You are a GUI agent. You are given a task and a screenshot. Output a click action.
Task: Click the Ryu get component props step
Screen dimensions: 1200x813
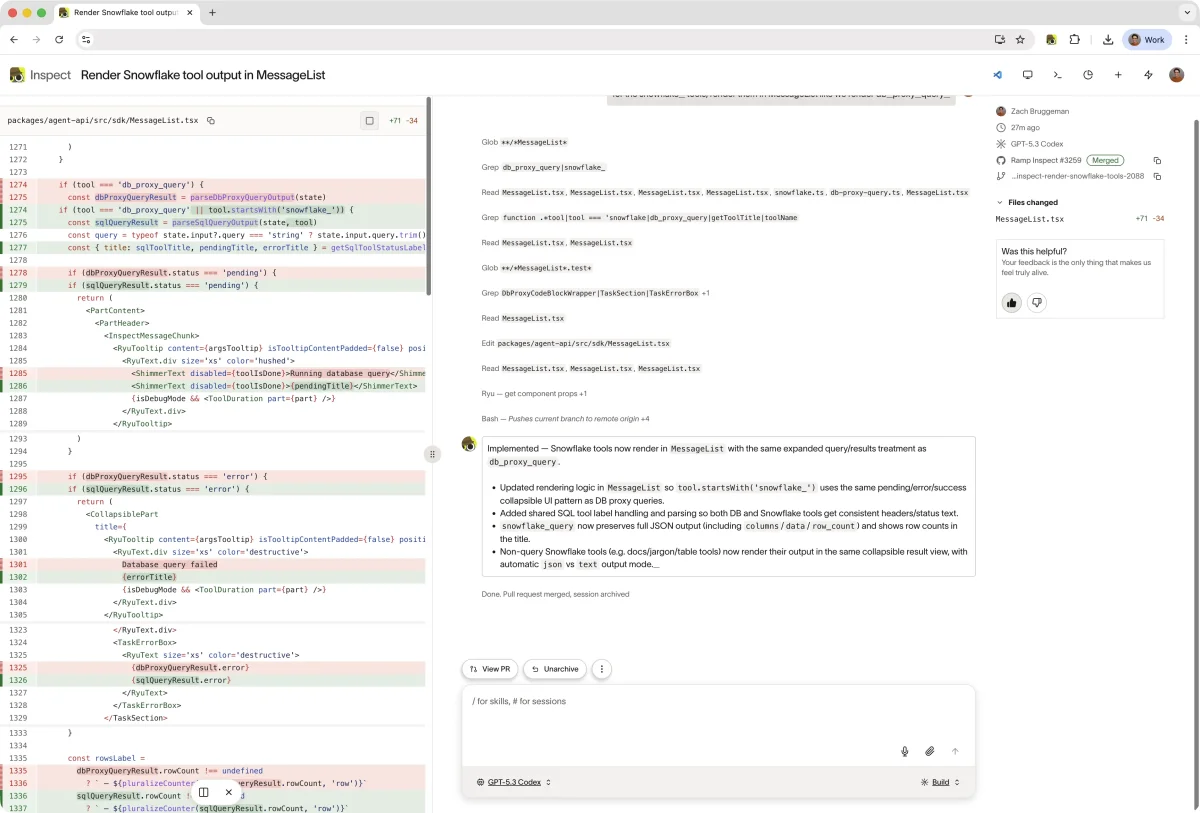[535, 394]
